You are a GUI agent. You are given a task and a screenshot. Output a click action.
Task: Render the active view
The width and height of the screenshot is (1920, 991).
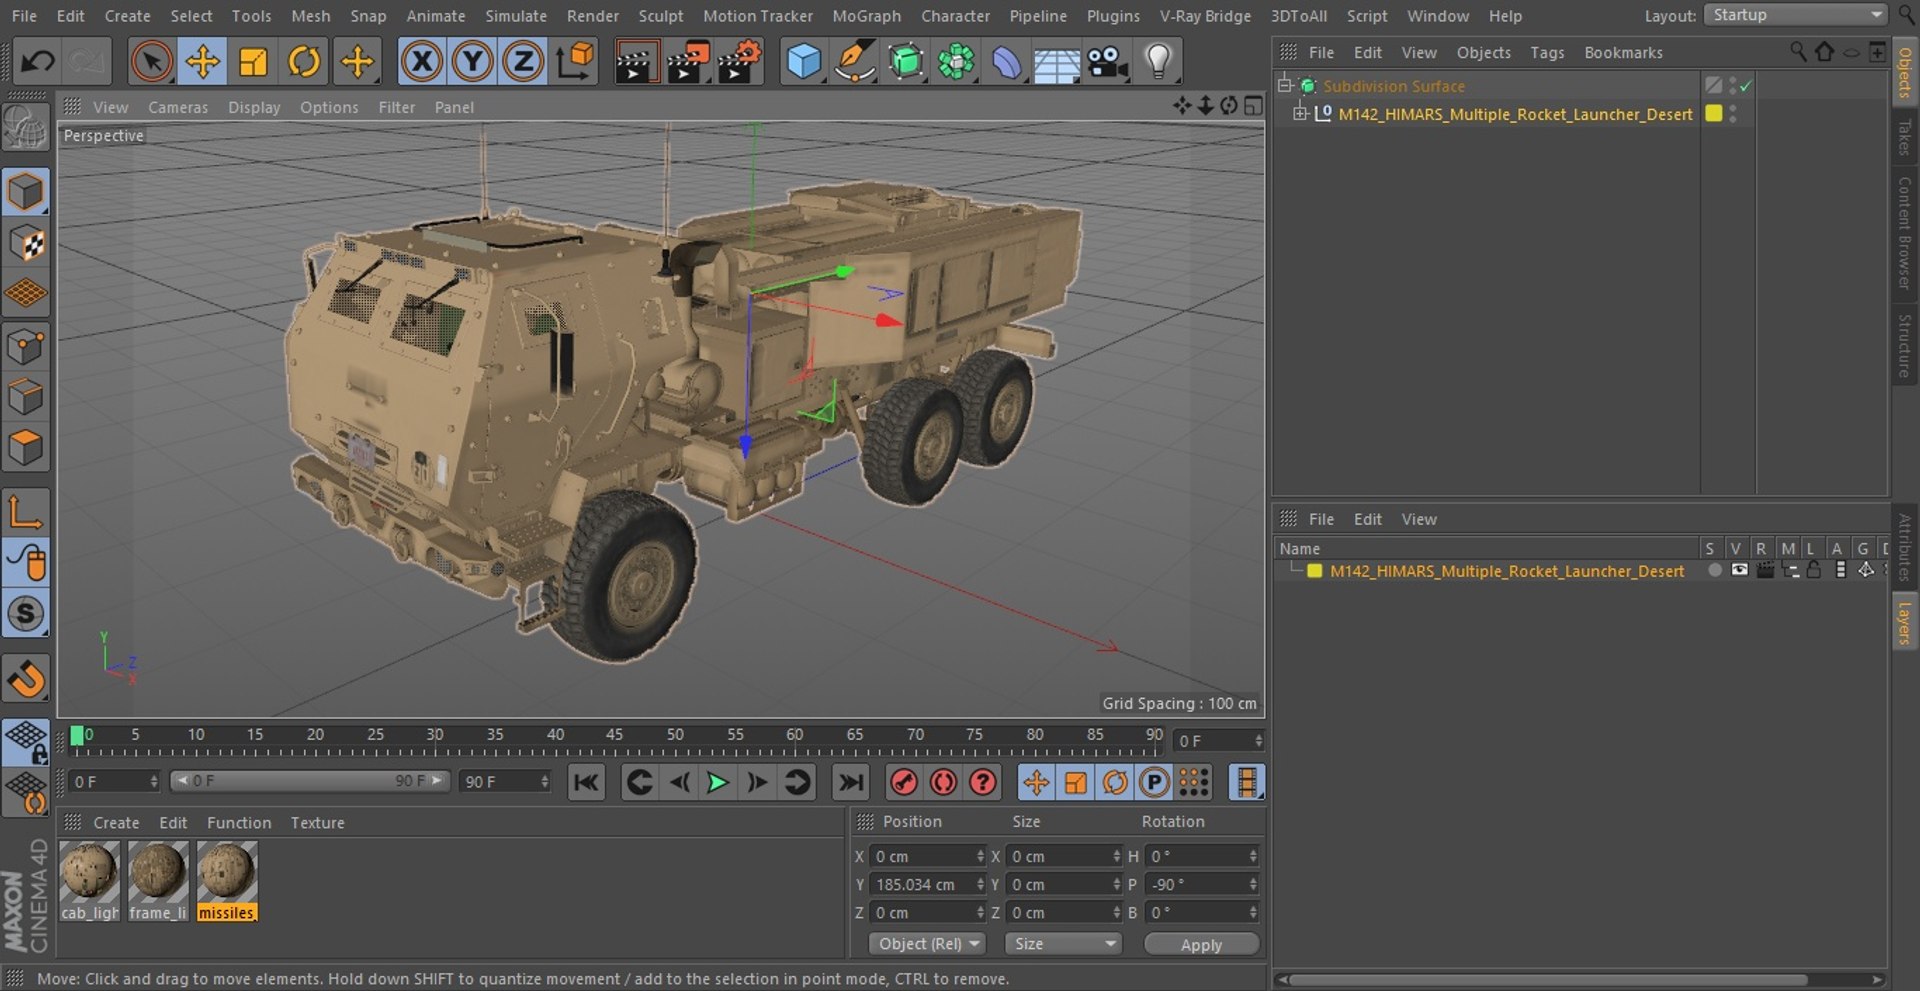click(635, 62)
